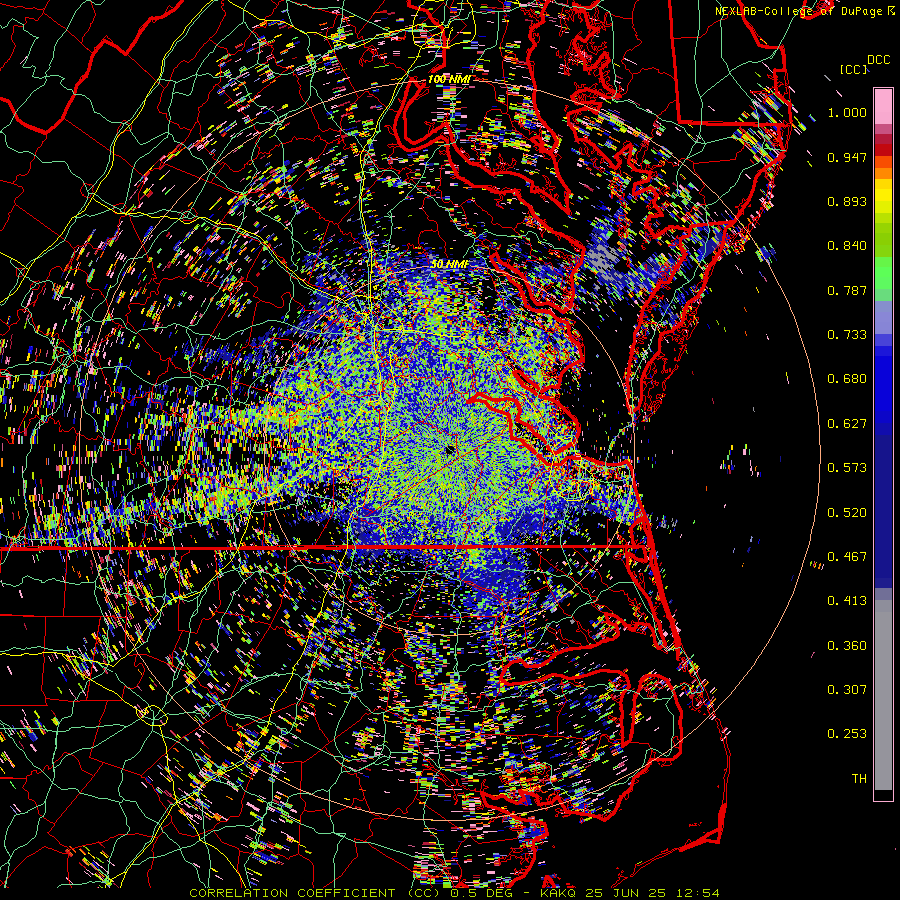Click the bright green color bar segment
900x900 pixels.
883,273
